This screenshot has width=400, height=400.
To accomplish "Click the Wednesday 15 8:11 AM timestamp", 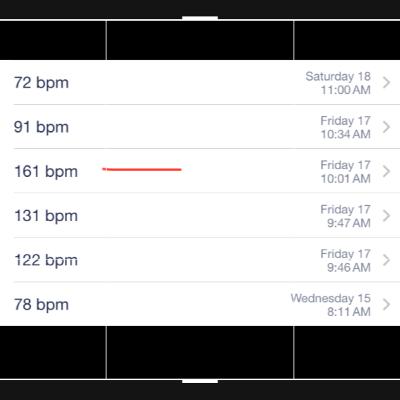I will coord(331,305).
